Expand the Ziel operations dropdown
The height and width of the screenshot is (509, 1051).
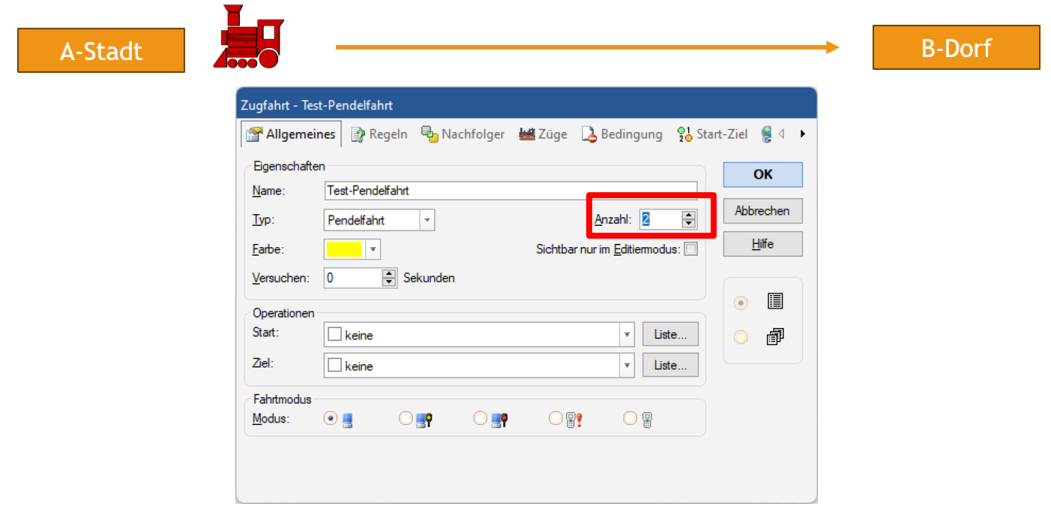click(627, 366)
